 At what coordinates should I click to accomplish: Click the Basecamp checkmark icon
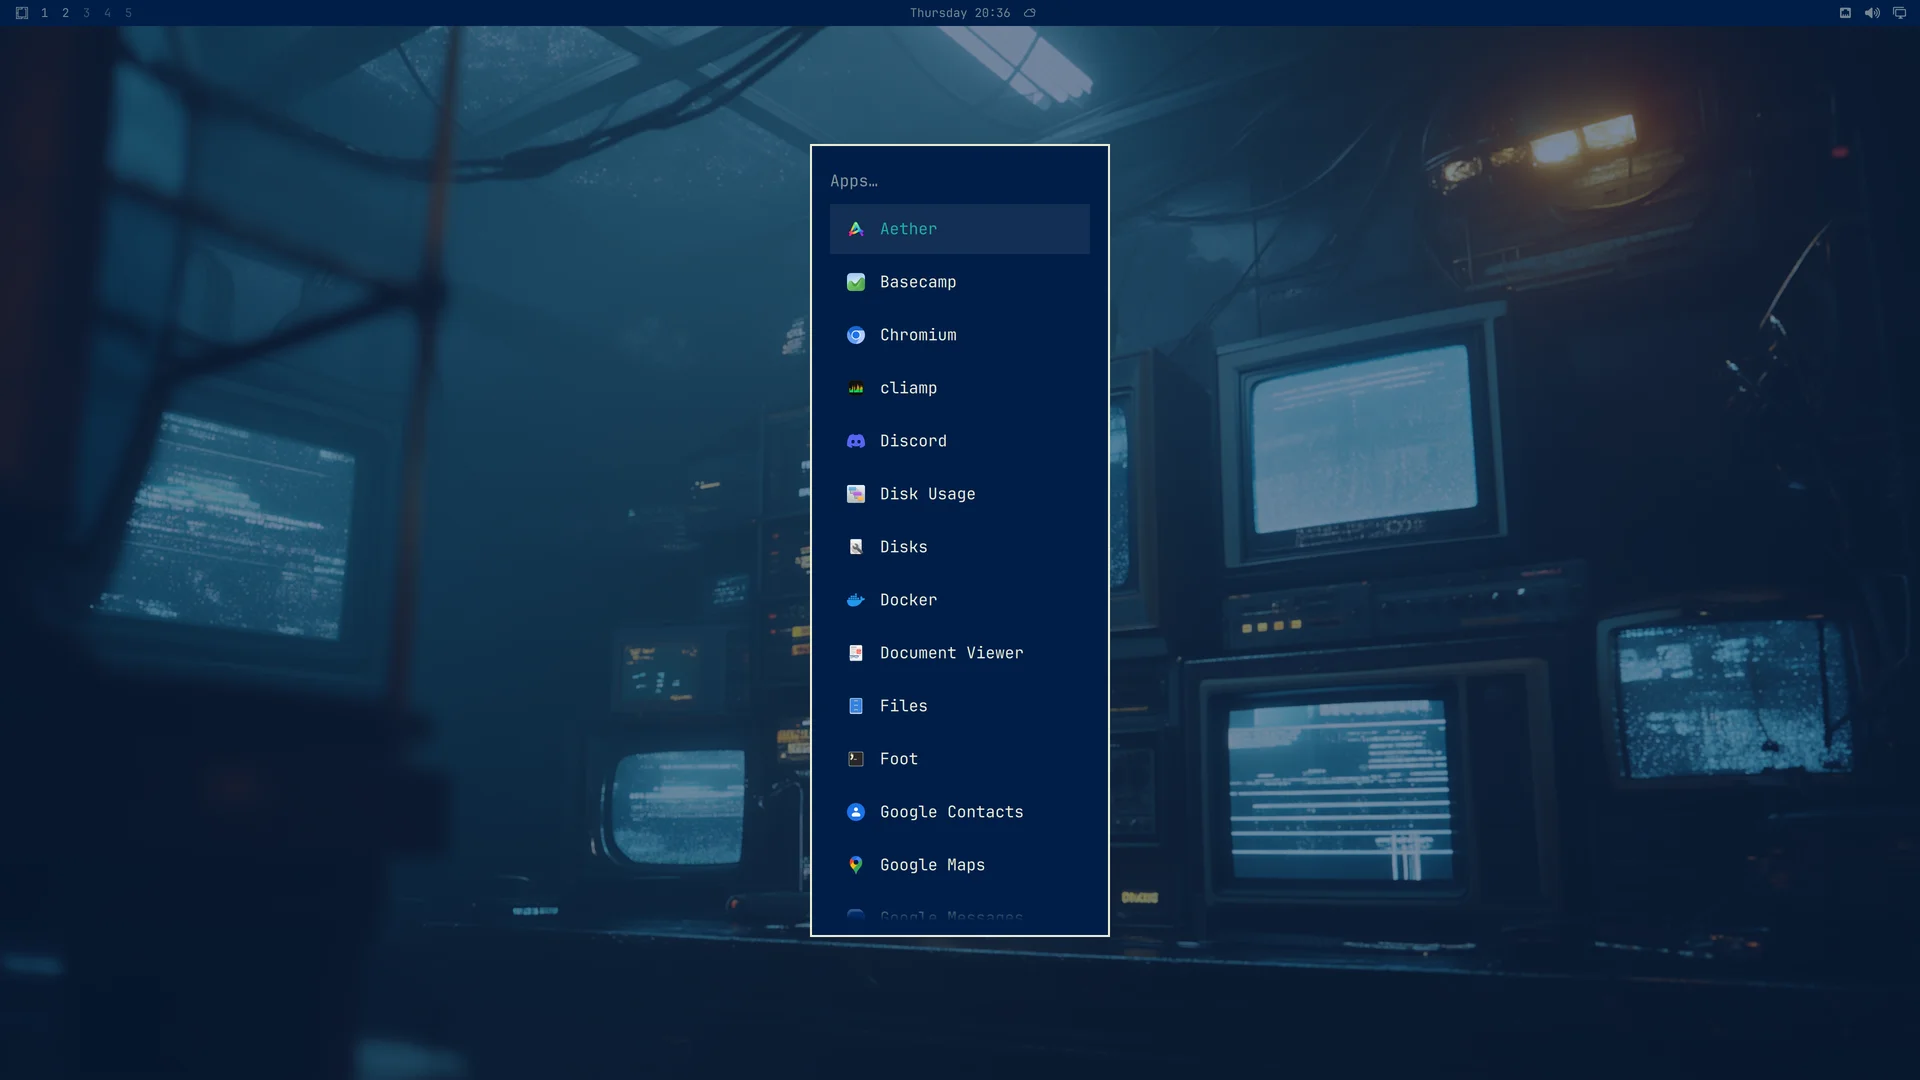pos(856,282)
